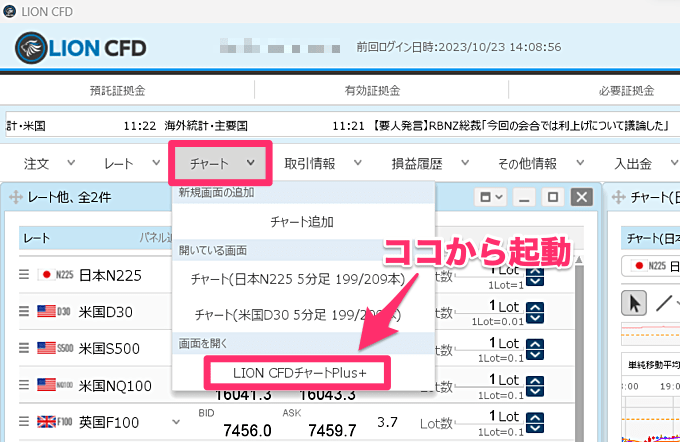The height and width of the screenshot is (442, 680).
Task: Adjust lot stepper for 英国F100
Action: click(x=535, y=423)
